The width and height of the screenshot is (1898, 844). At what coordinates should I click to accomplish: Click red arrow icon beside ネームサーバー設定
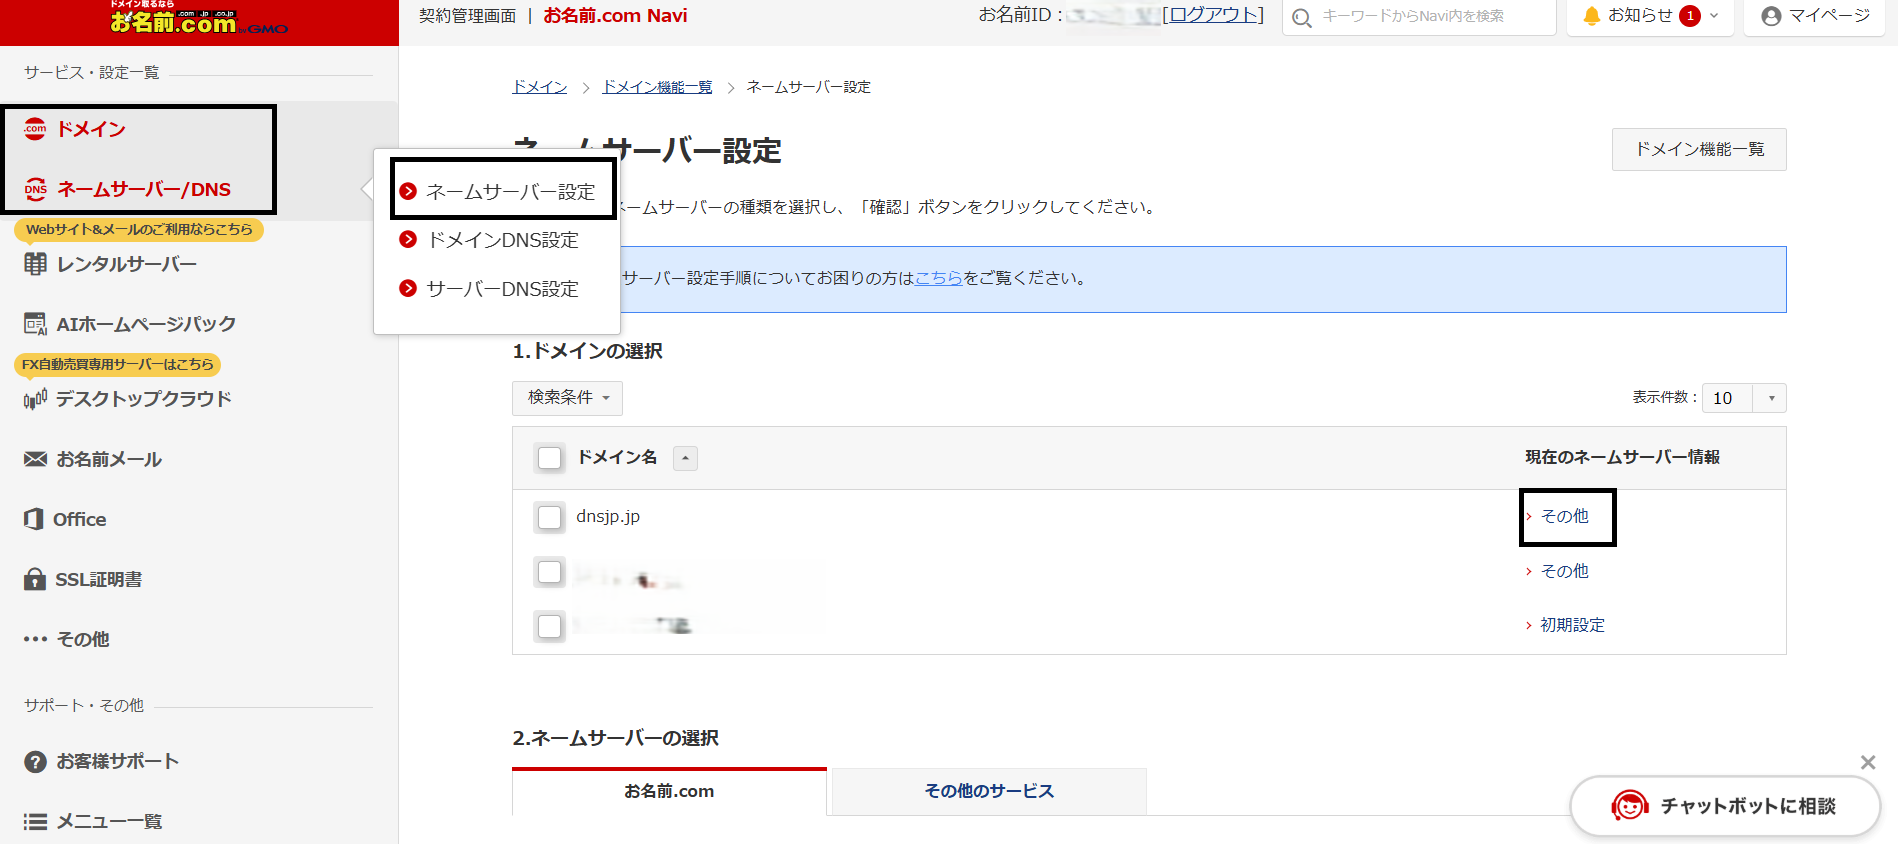pos(408,191)
